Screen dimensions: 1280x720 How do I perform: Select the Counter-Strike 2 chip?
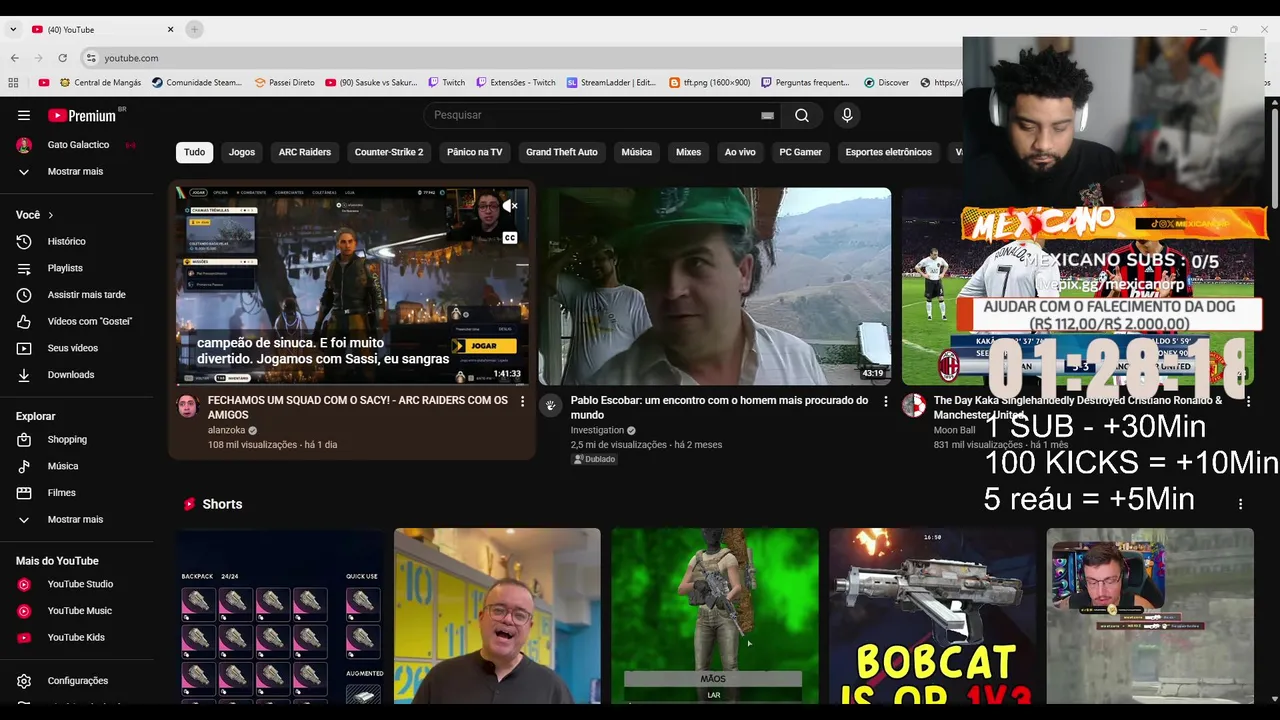click(x=389, y=152)
